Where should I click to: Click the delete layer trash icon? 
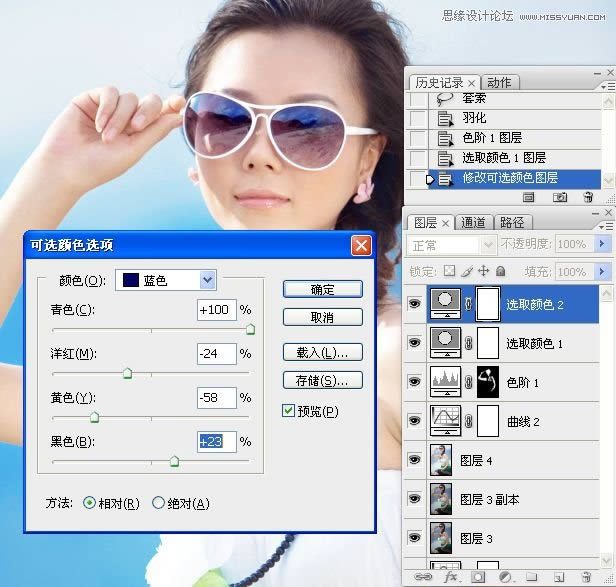[x=587, y=577]
